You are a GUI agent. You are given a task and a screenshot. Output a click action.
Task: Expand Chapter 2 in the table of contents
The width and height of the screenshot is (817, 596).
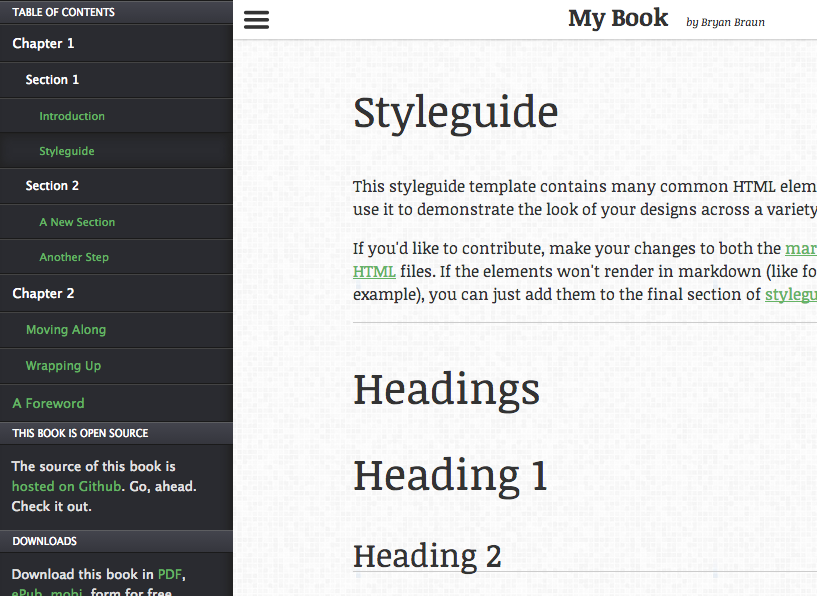pyautogui.click(x=43, y=293)
